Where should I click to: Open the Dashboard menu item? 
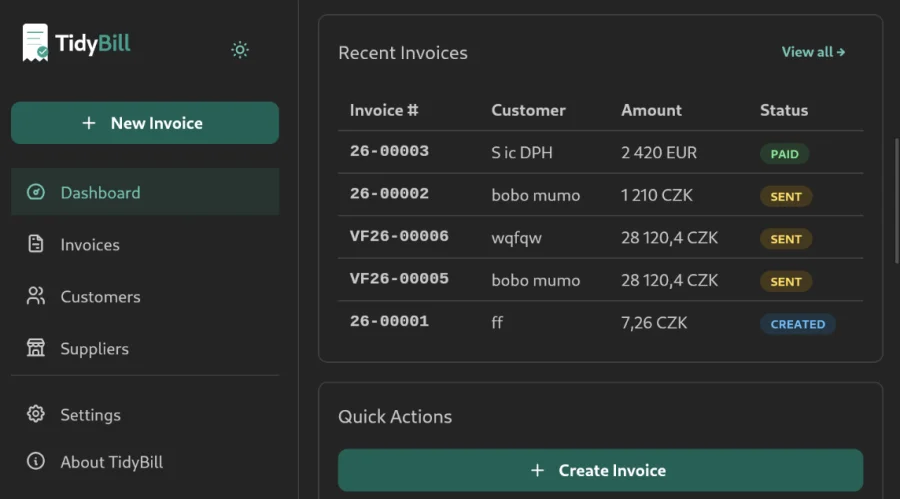click(x=145, y=192)
